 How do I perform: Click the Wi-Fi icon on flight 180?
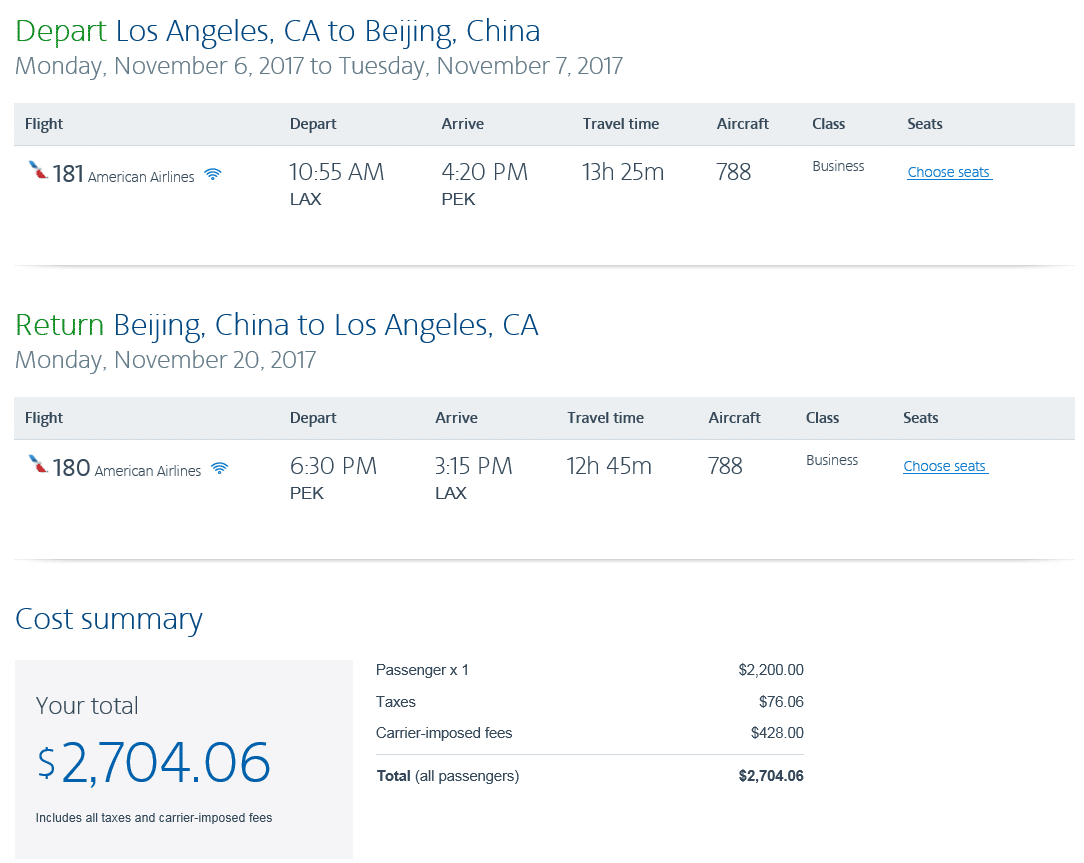[219, 468]
